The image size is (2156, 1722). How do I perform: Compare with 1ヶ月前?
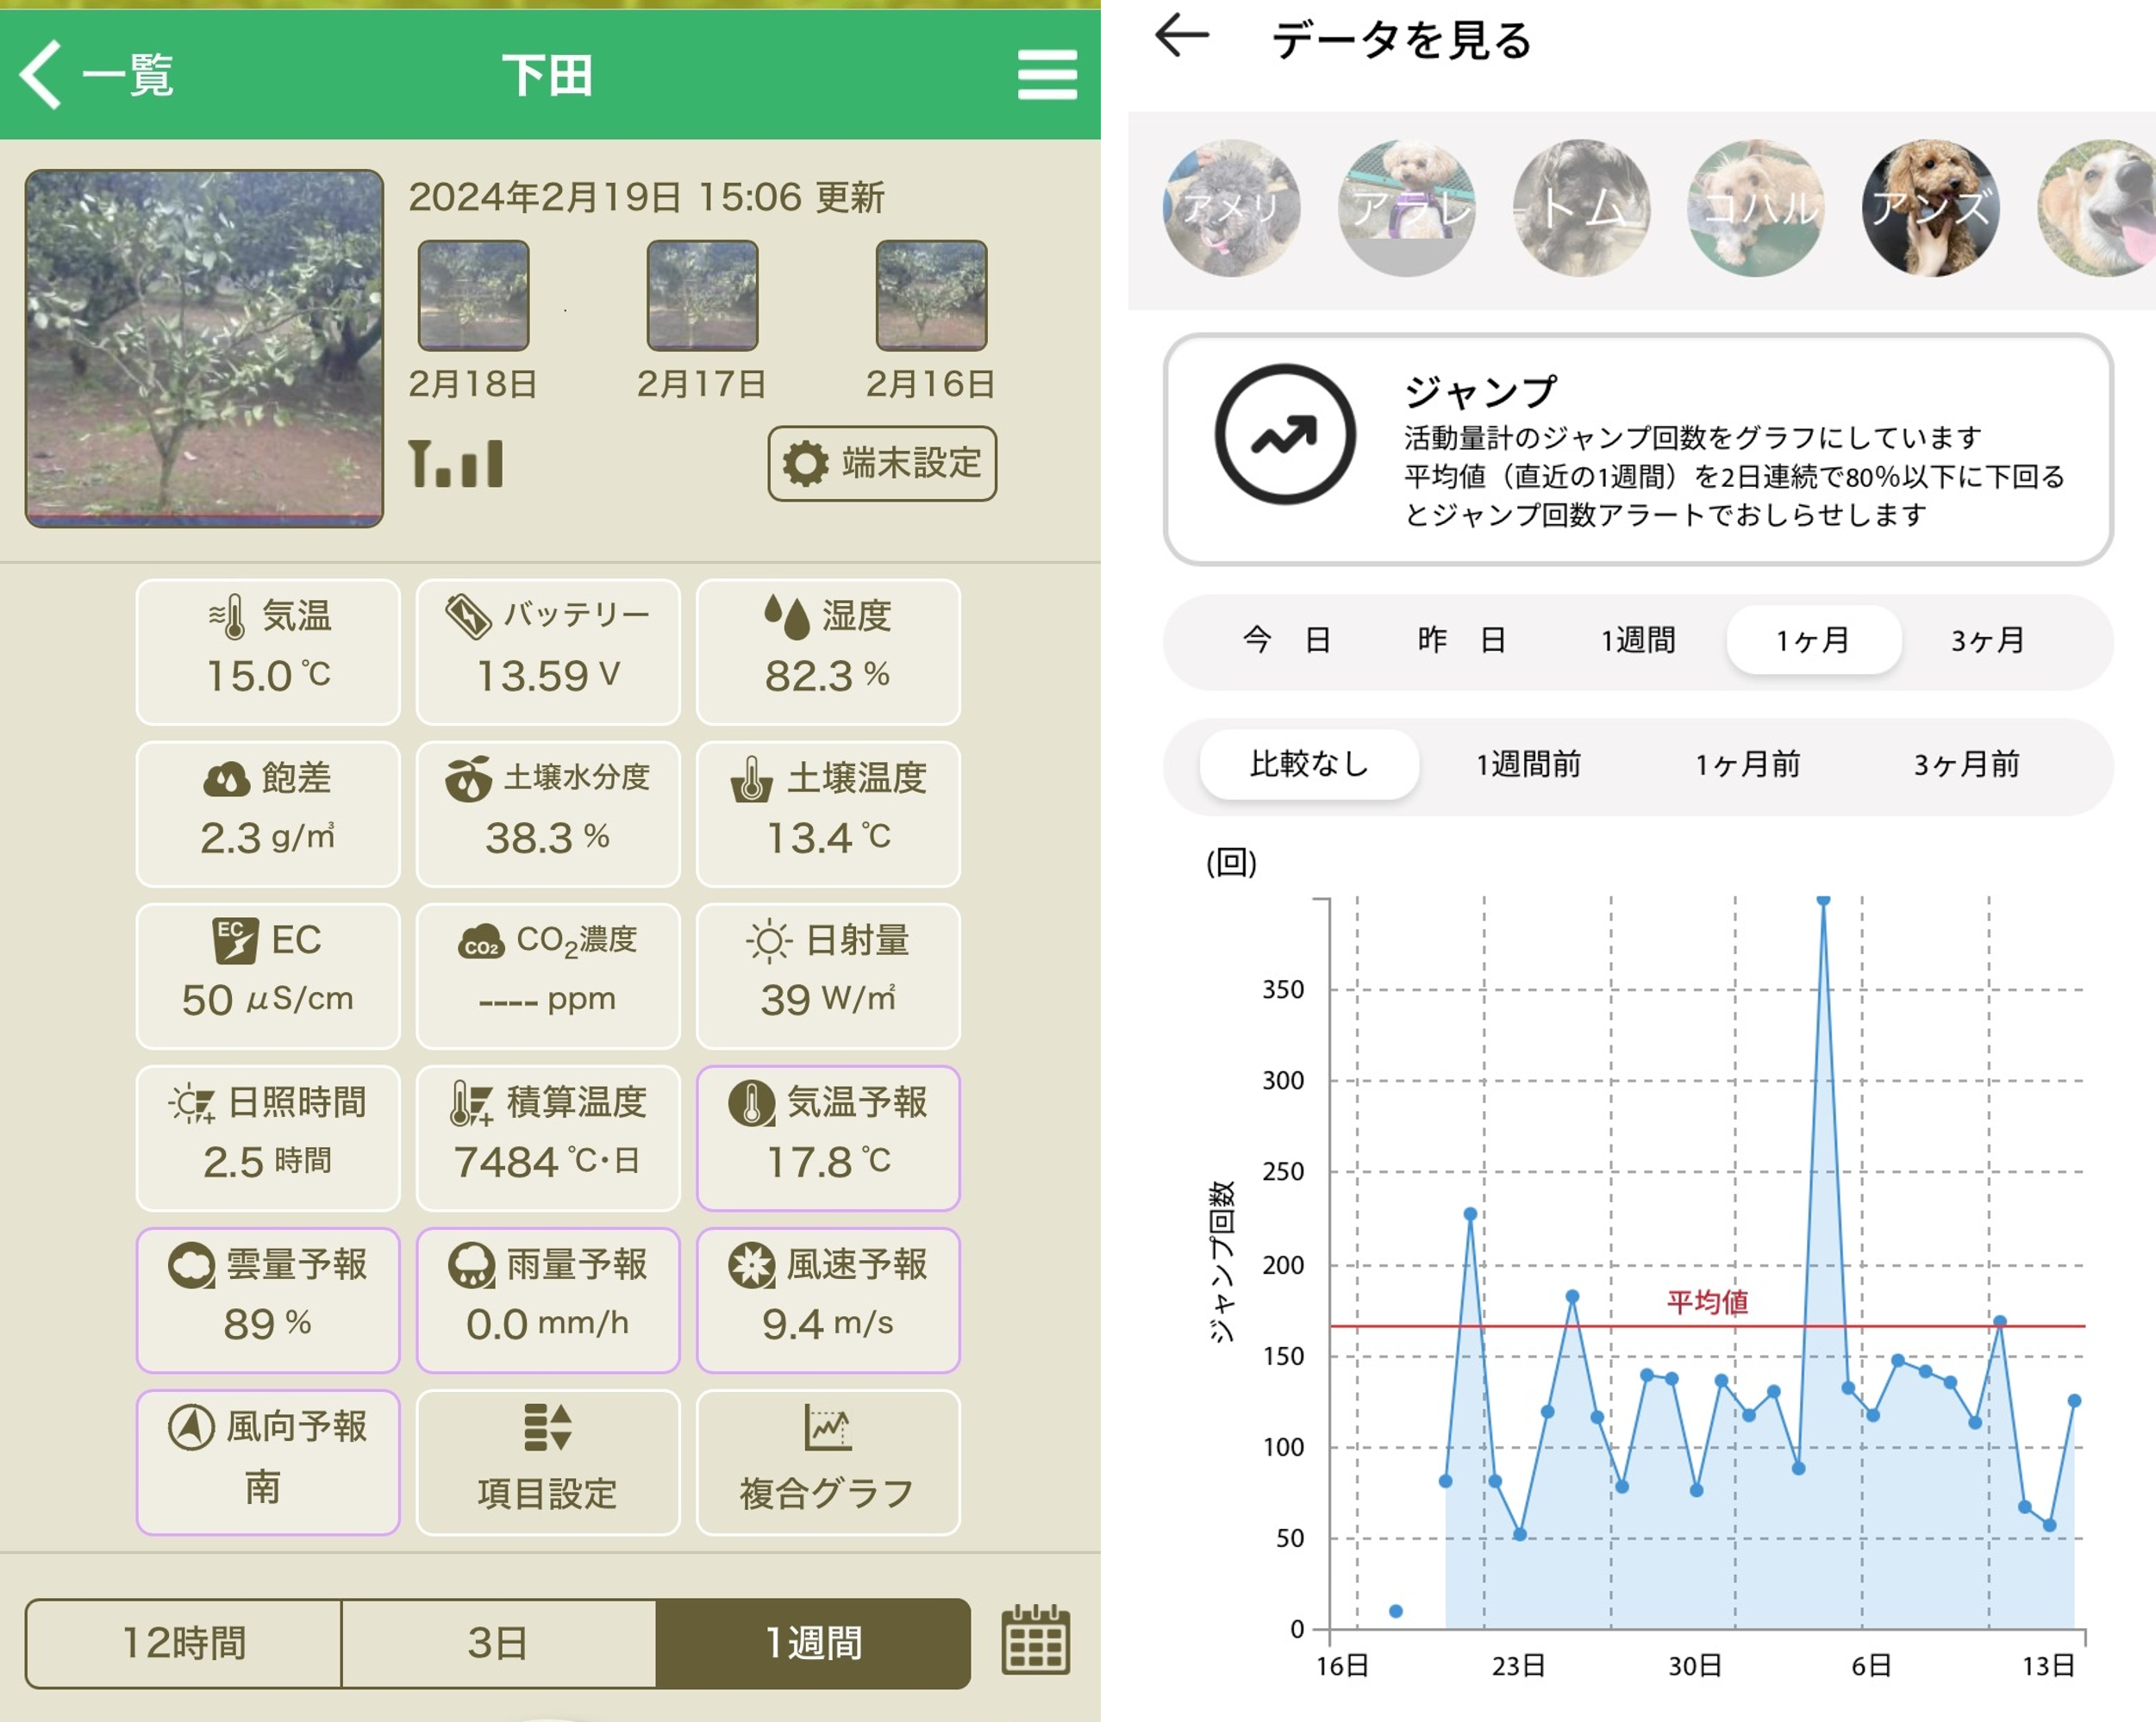click(1747, 764)
